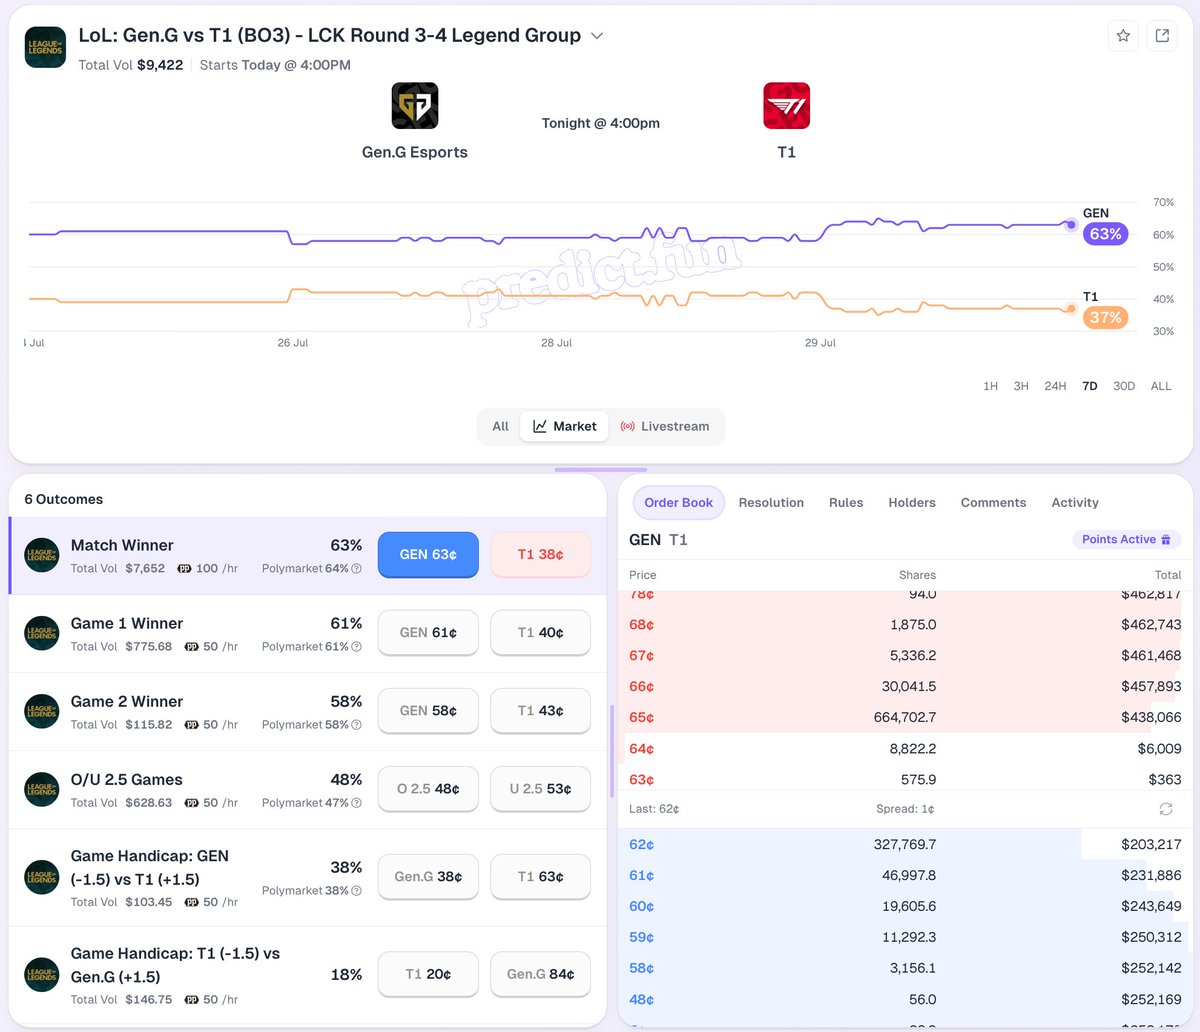Click the purple panel divider handle
The width and height of the screenshot is (1200, 1032).
[600, 469]
